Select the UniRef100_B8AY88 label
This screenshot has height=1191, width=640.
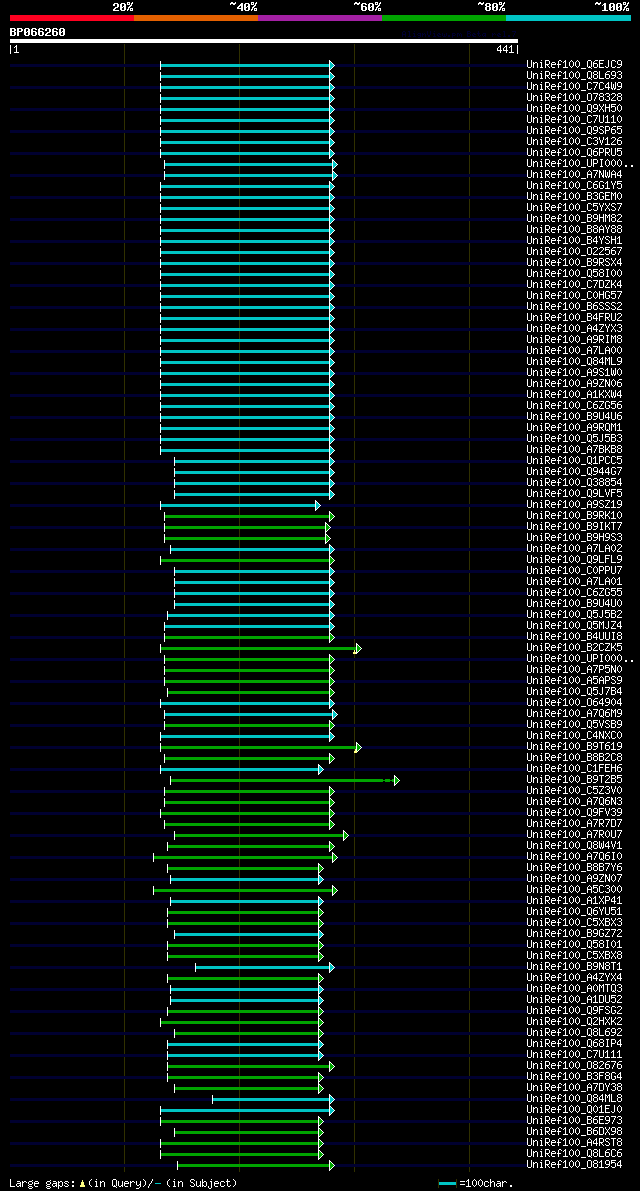(x=574, y=230)
